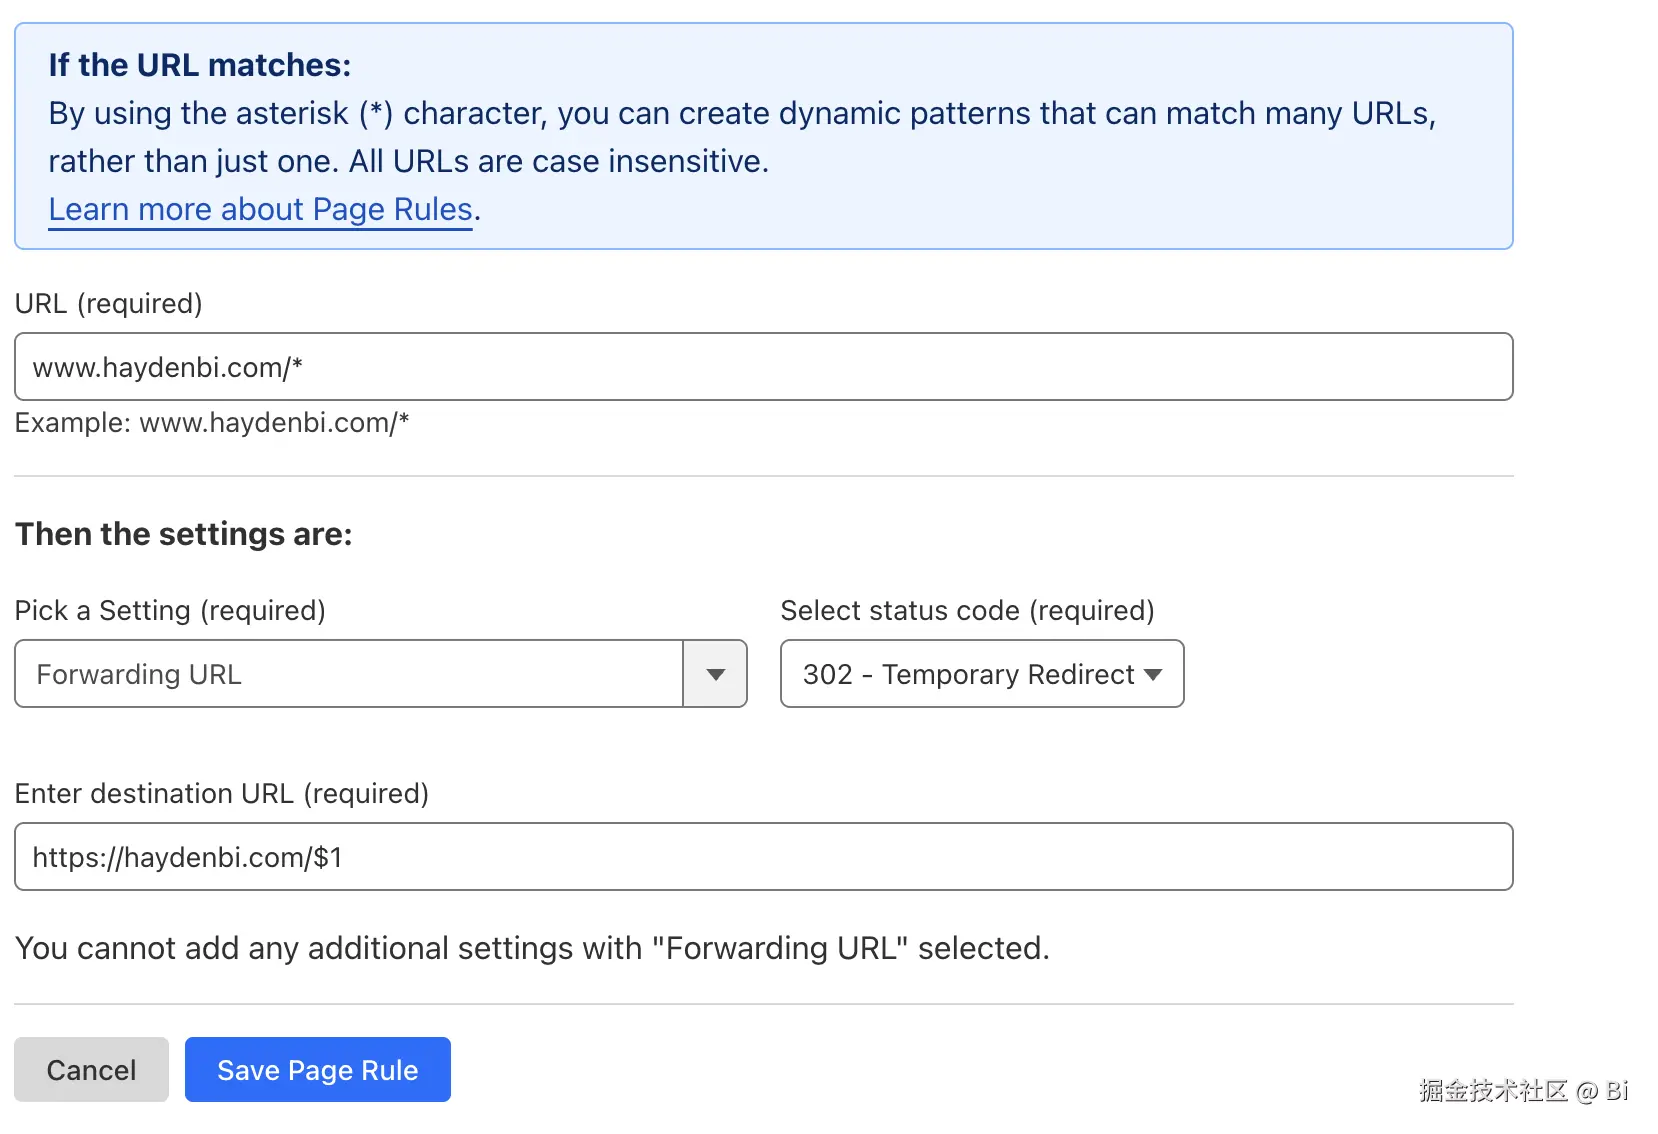1658x1134 pixels.
Task: Click the Save Page Rule button
Action: 317,1070
